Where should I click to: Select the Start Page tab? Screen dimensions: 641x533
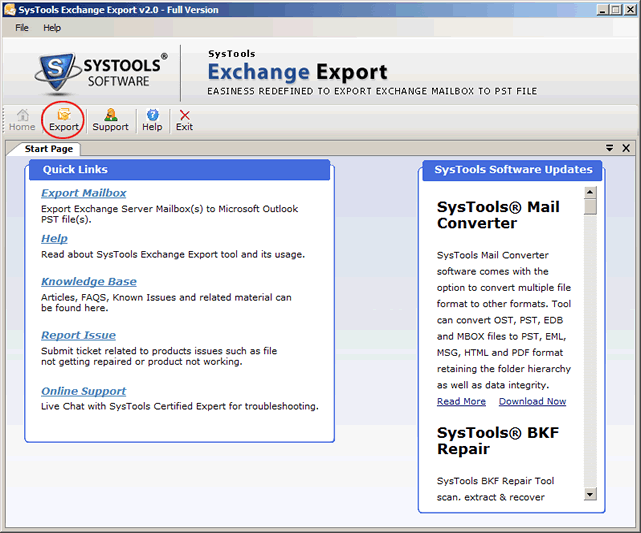48,149
